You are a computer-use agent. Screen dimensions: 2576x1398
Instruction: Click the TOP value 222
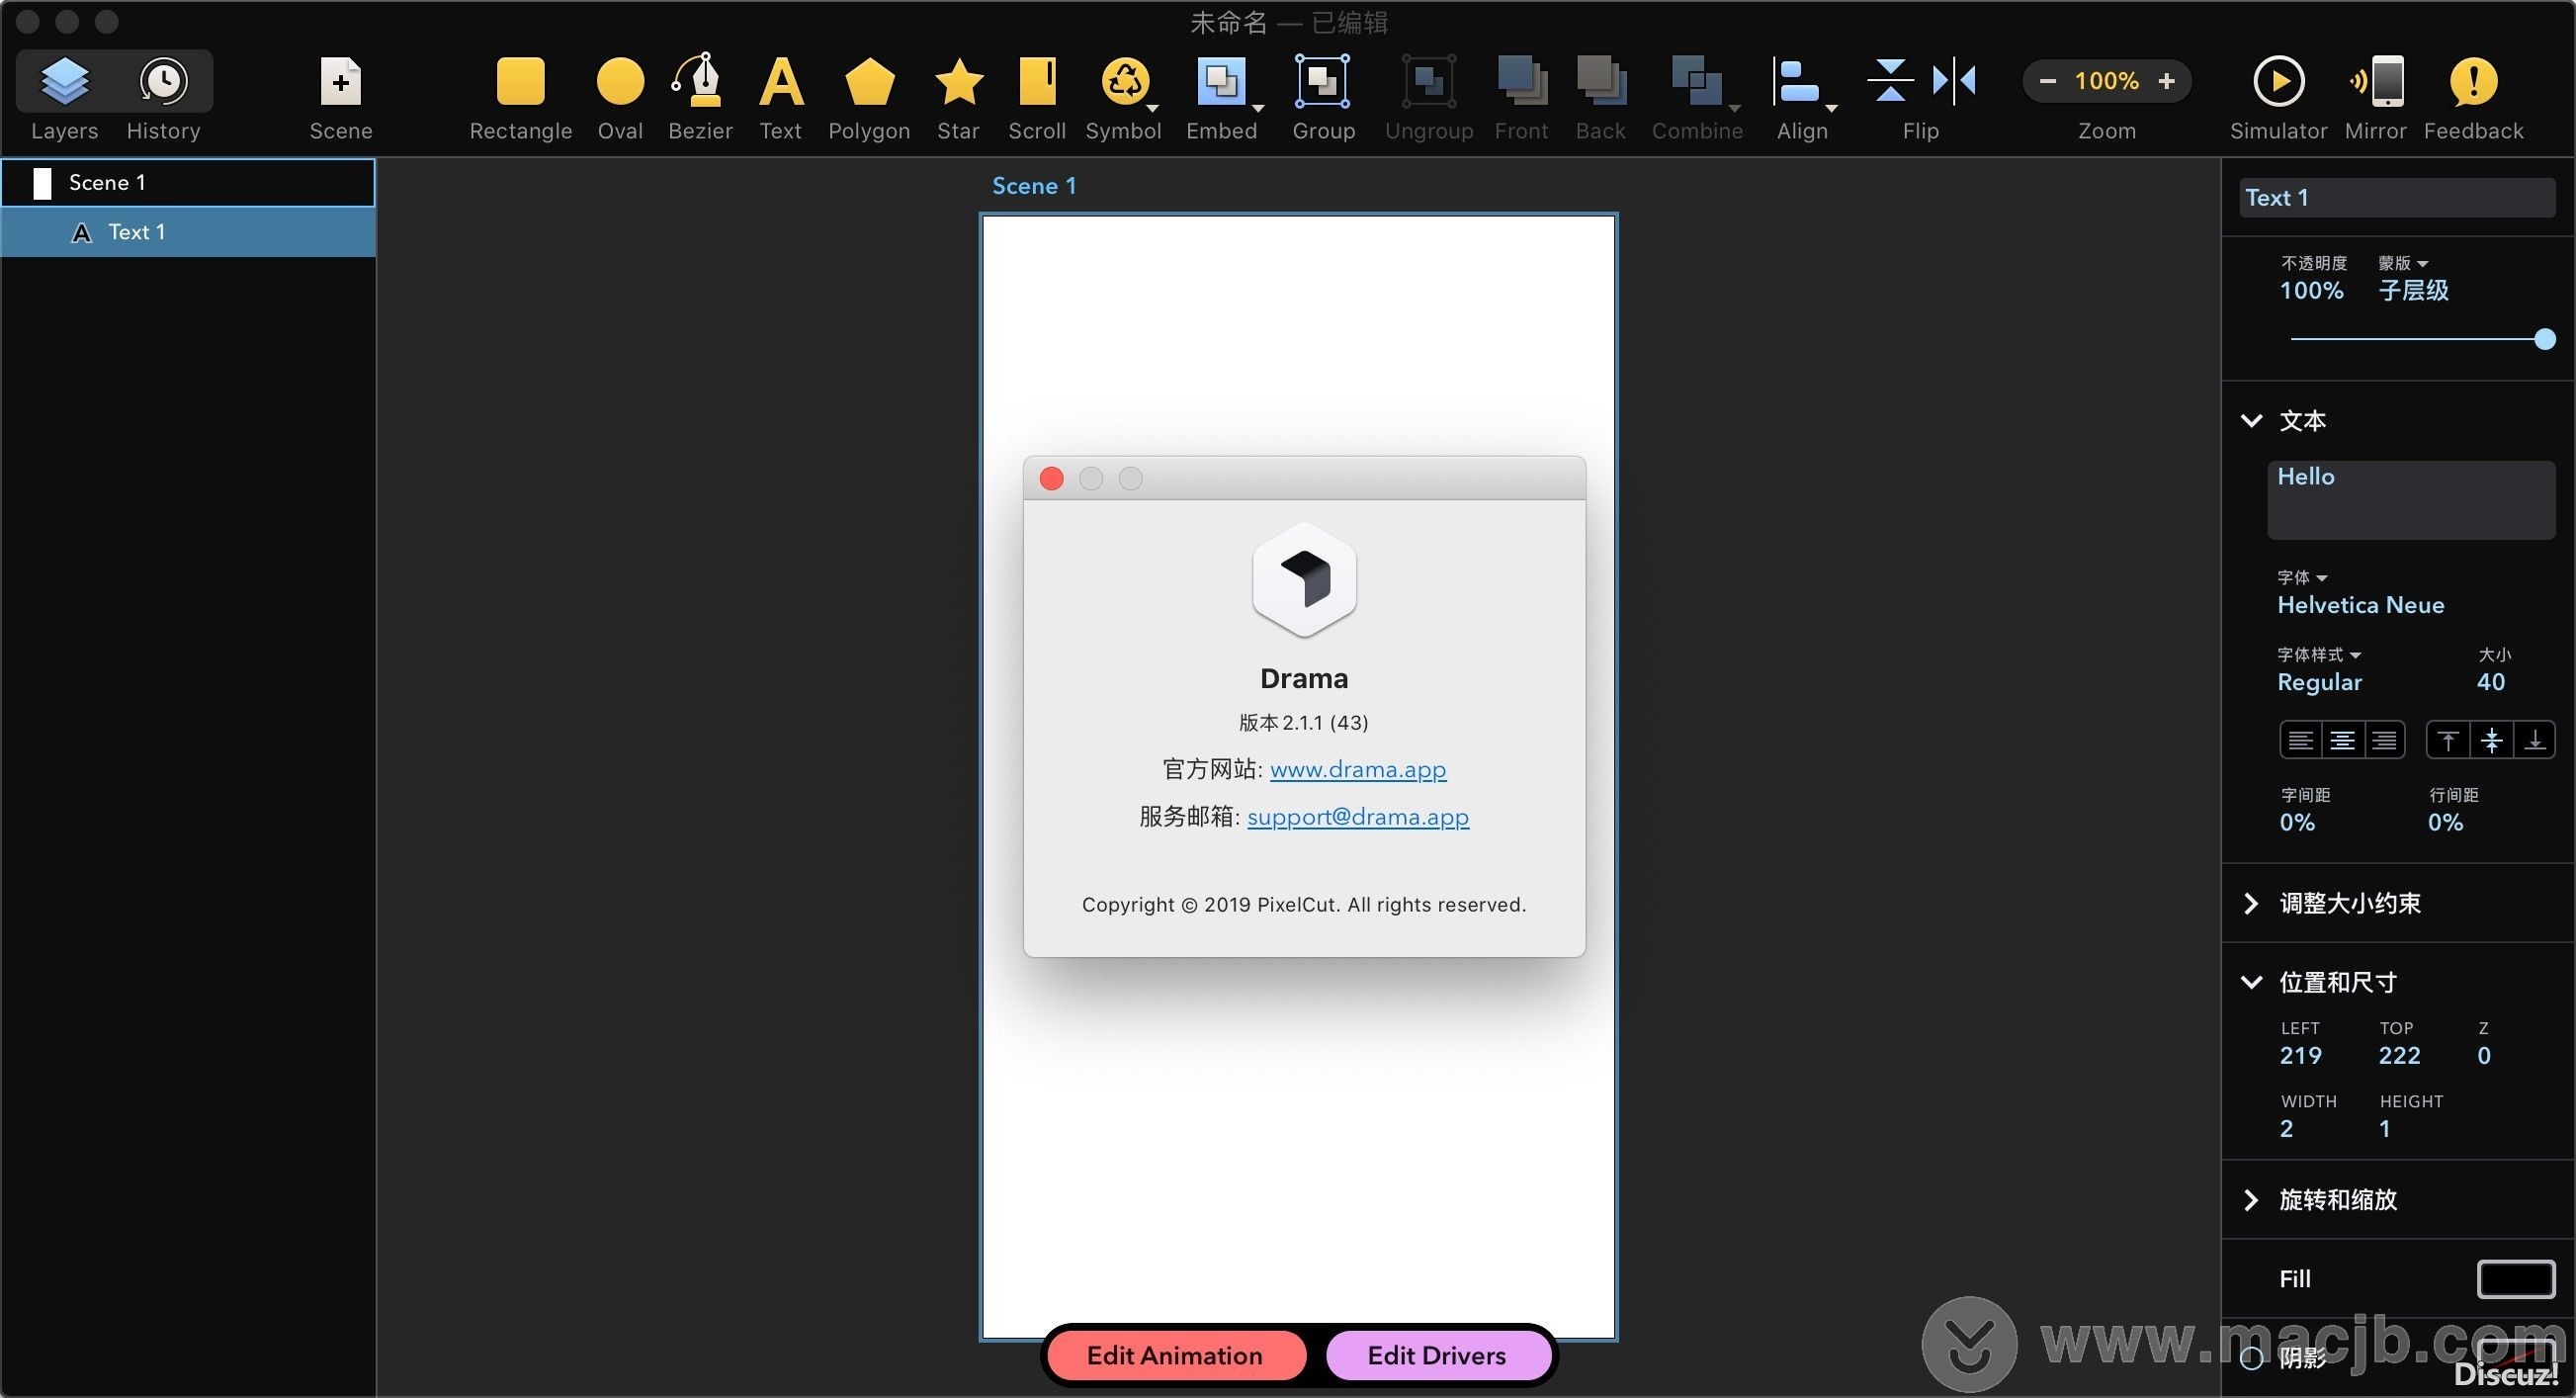[x=2399, y=1055]
